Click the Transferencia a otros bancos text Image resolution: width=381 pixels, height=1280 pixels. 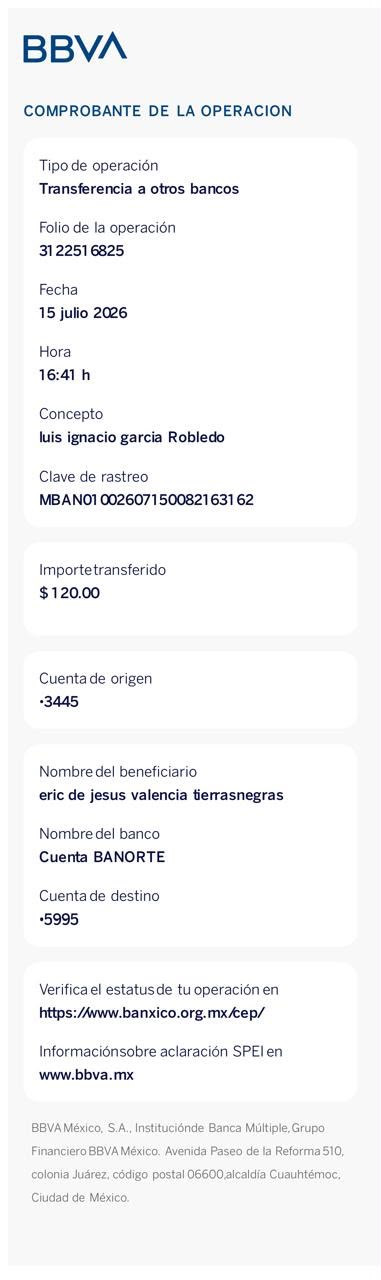click(x=139, y=189)
